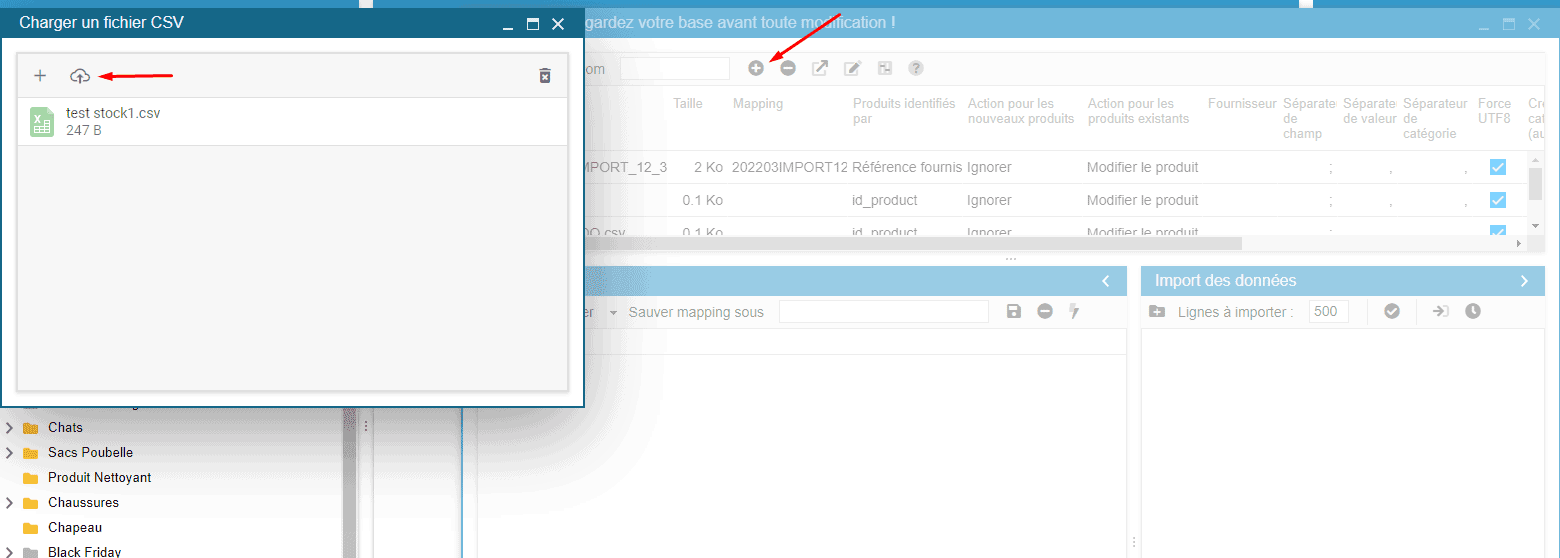Click the clock icon in Import des données
This screenshot has height=558, width=1560.
click(x=1473, y=311)
